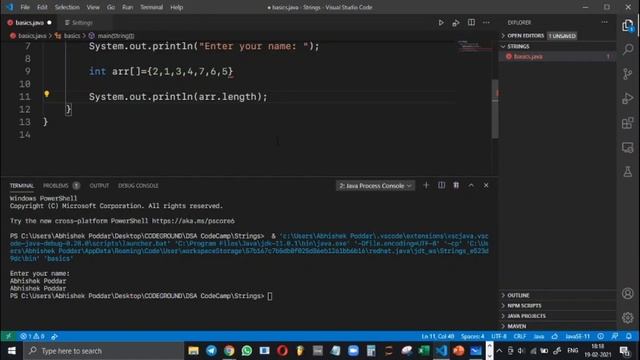Click the editor vertical scrollbar thumb
This screenshot has width=640, height=360.
tap(495, 109)
